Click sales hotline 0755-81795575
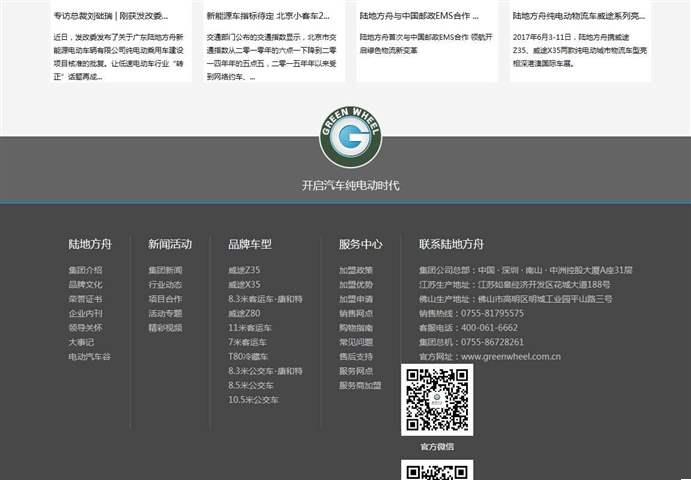The image size is (691, 480). 492,313
